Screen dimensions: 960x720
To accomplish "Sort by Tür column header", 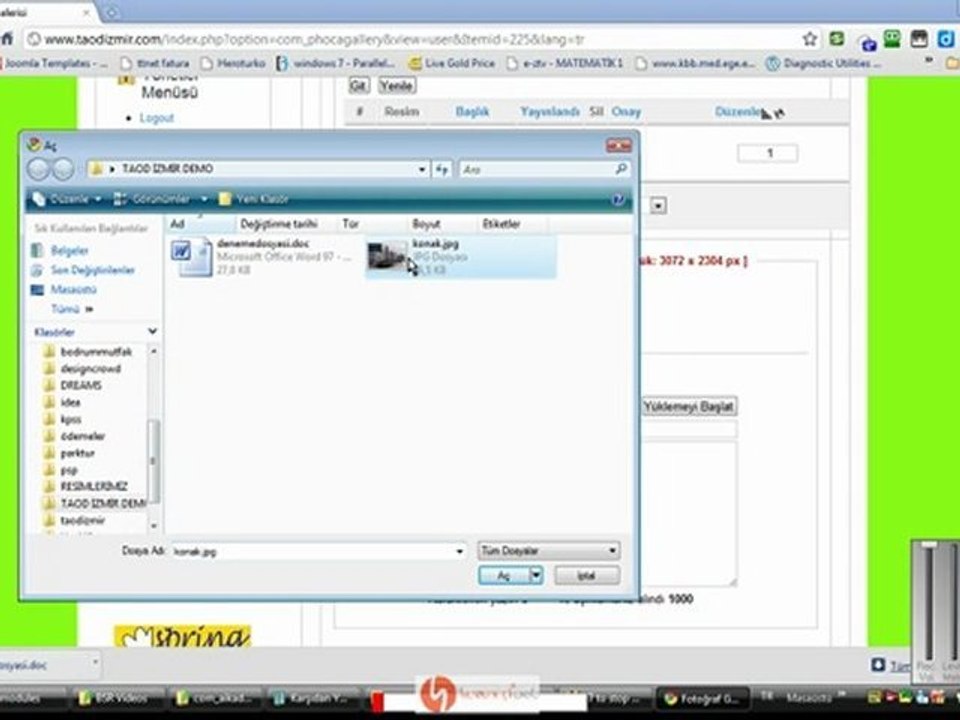I will pos(372,223).
